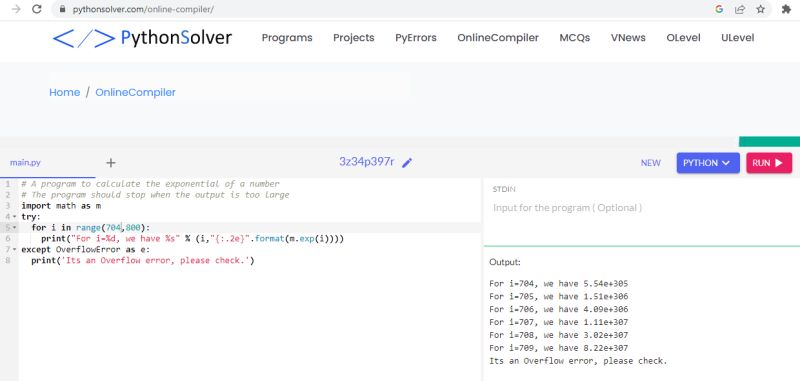Open the Google icon in the address bar
800x381 pixels.
(x=719, y=9)
